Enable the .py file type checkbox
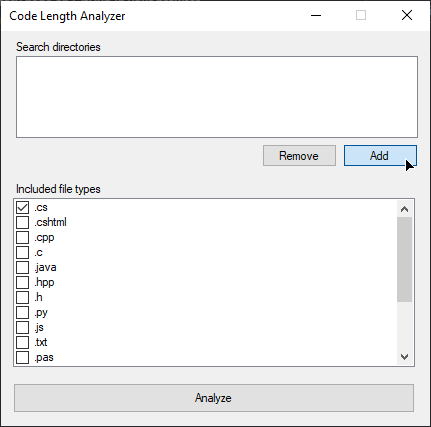The image size is (431, 427). click(22, 312)
